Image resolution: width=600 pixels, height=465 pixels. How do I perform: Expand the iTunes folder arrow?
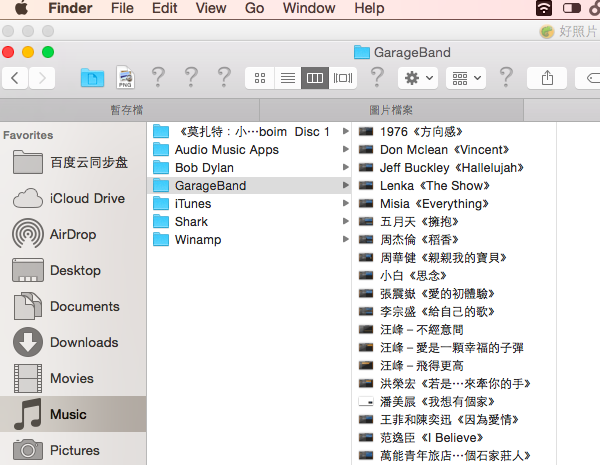point(346,203)
